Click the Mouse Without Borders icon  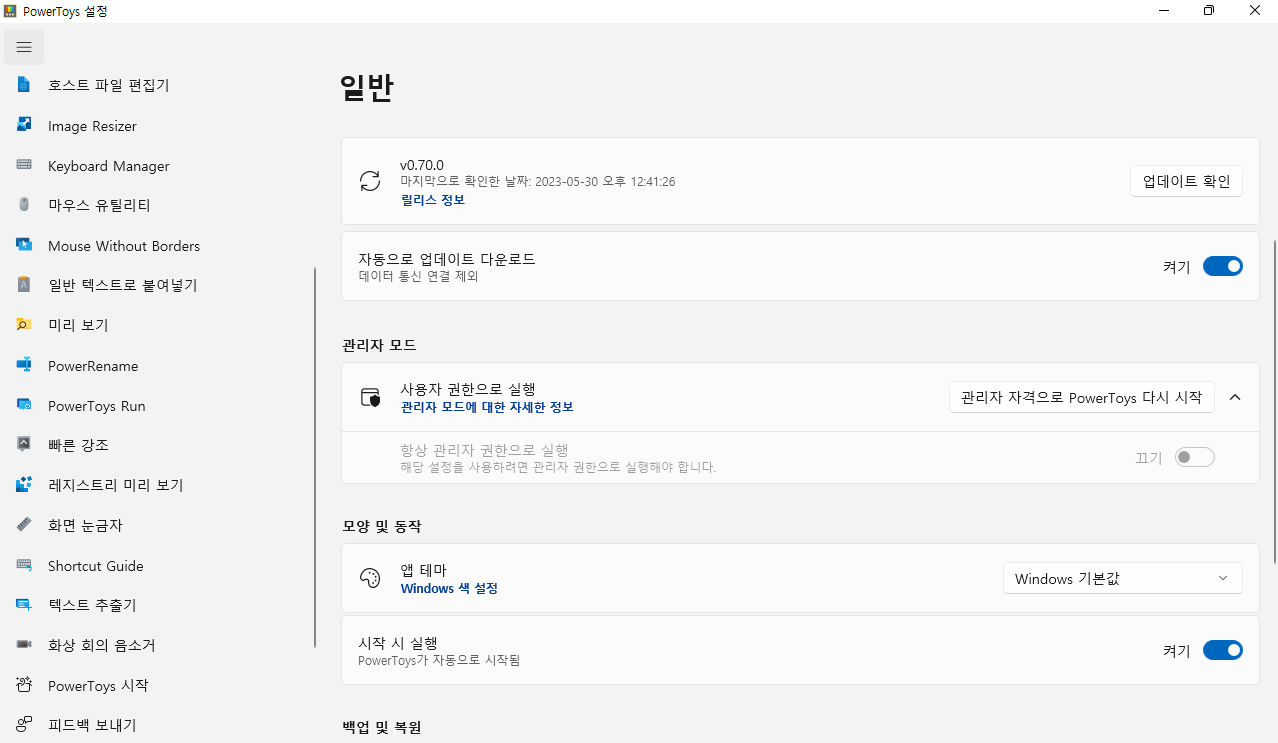coord(24,246)
